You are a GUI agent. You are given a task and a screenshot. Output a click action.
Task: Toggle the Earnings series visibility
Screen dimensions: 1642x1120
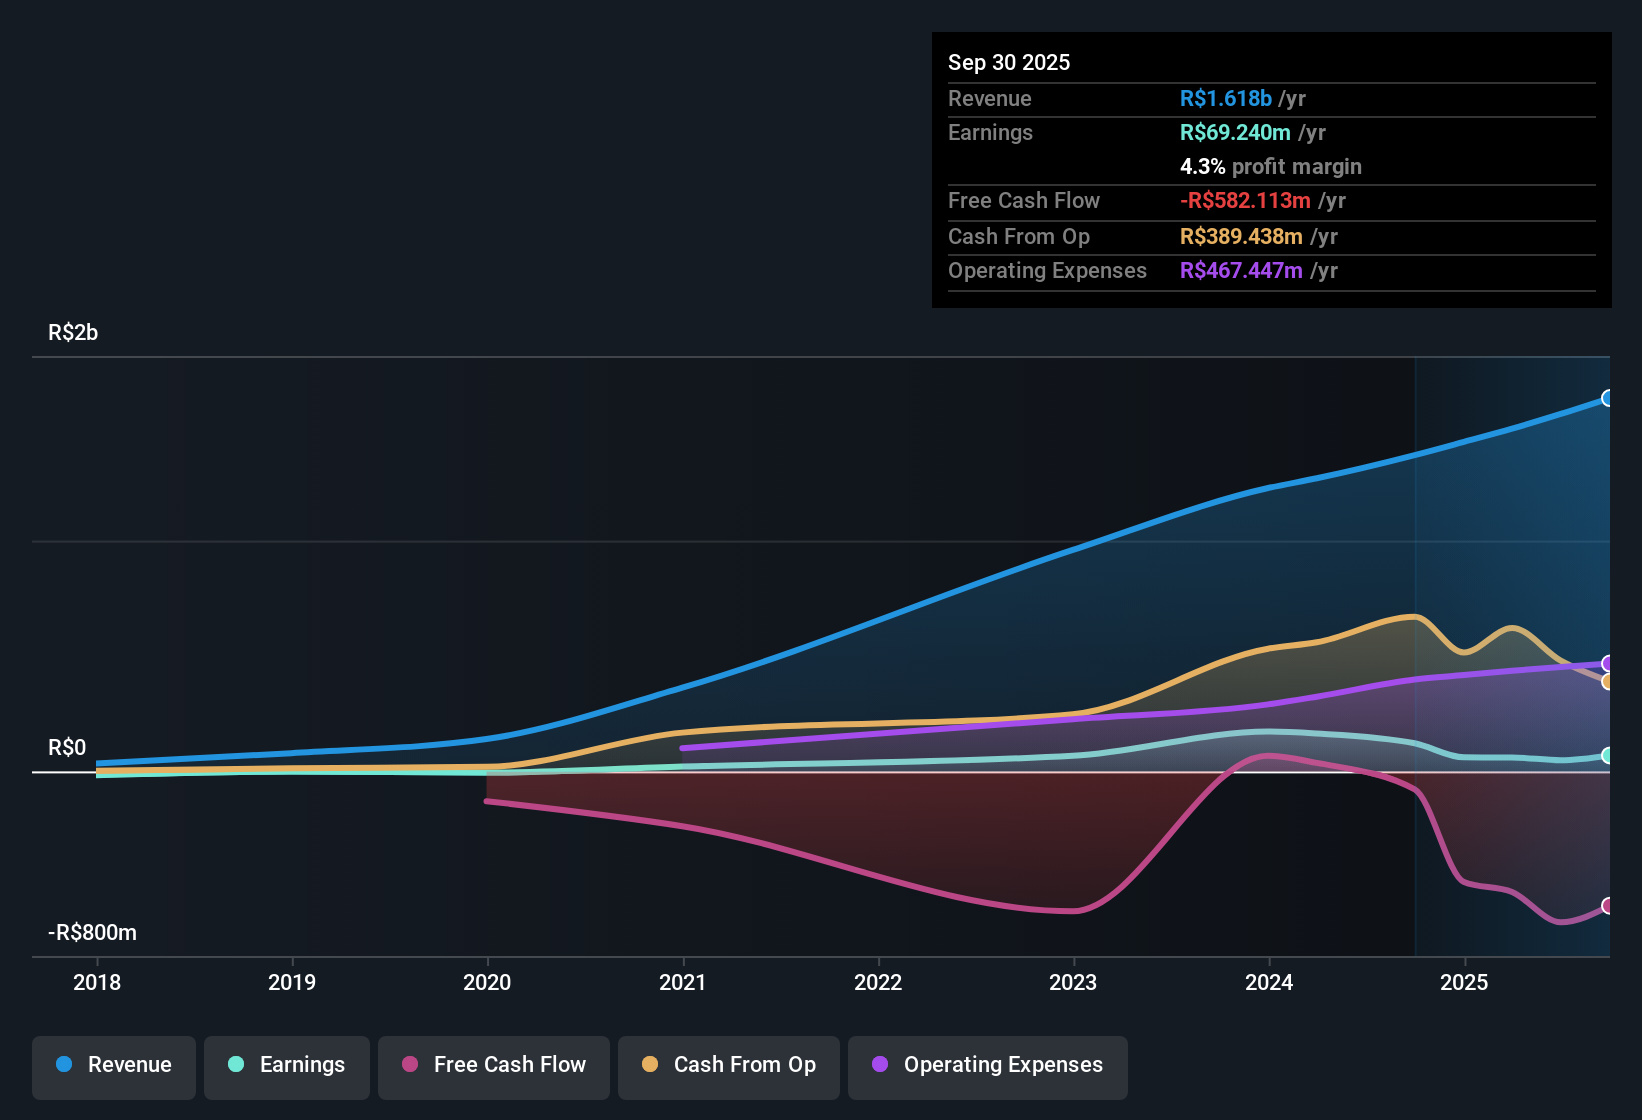(286, 1065)
